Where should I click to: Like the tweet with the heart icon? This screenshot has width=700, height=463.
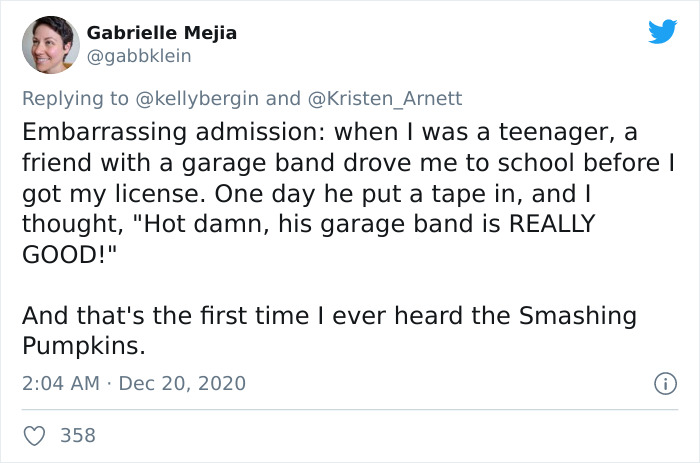tap(34, 435)
